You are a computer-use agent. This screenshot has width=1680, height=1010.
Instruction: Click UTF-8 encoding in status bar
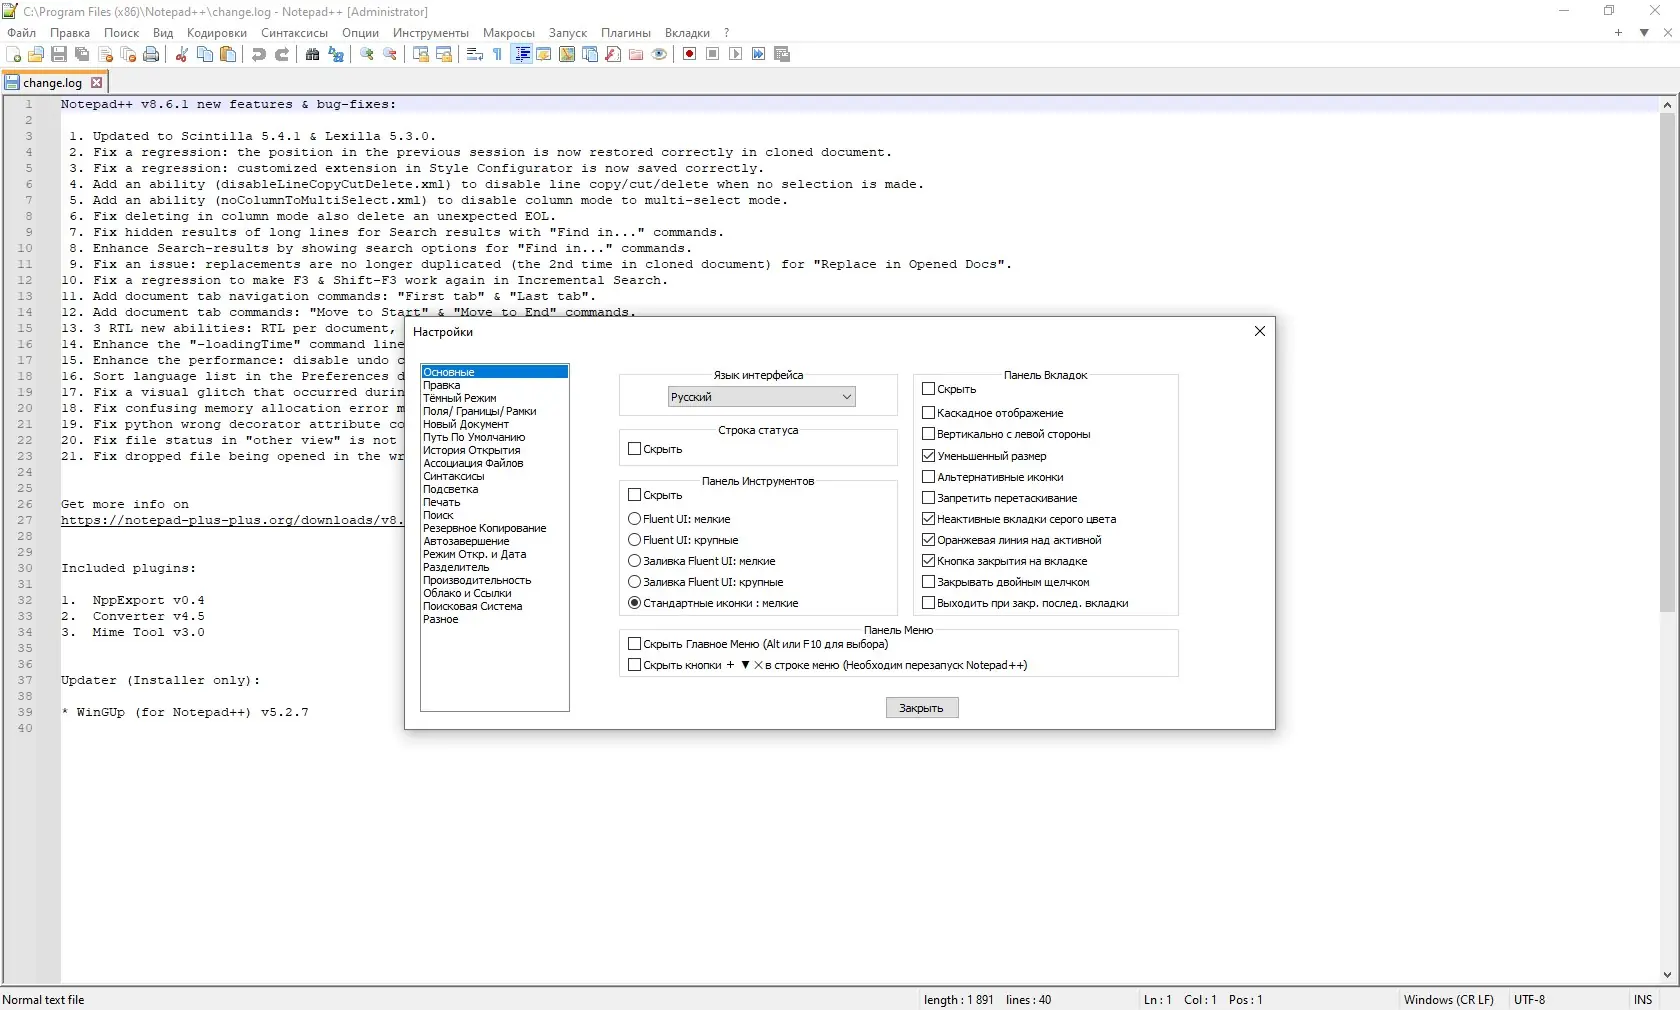click(x=1530, y=1000)
